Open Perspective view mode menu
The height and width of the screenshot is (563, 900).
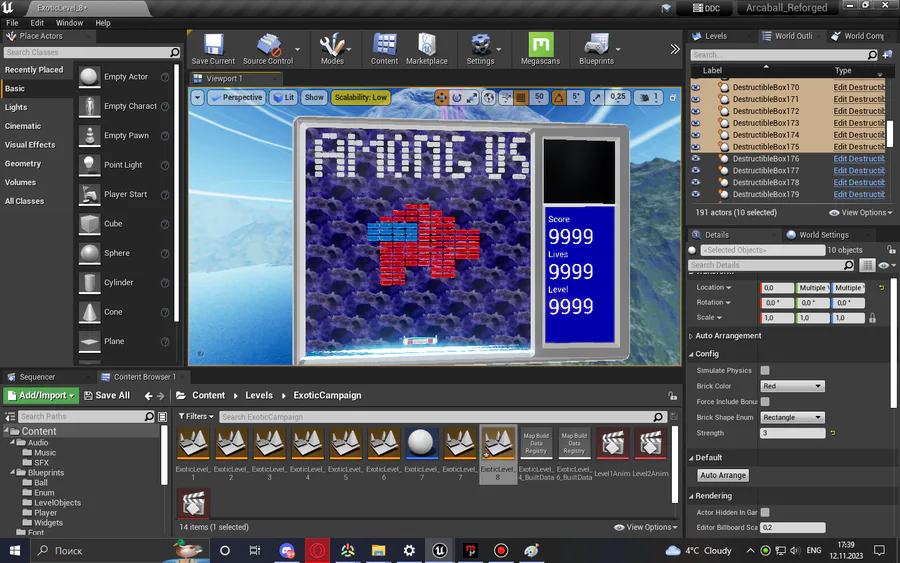(x=236, y=98)
